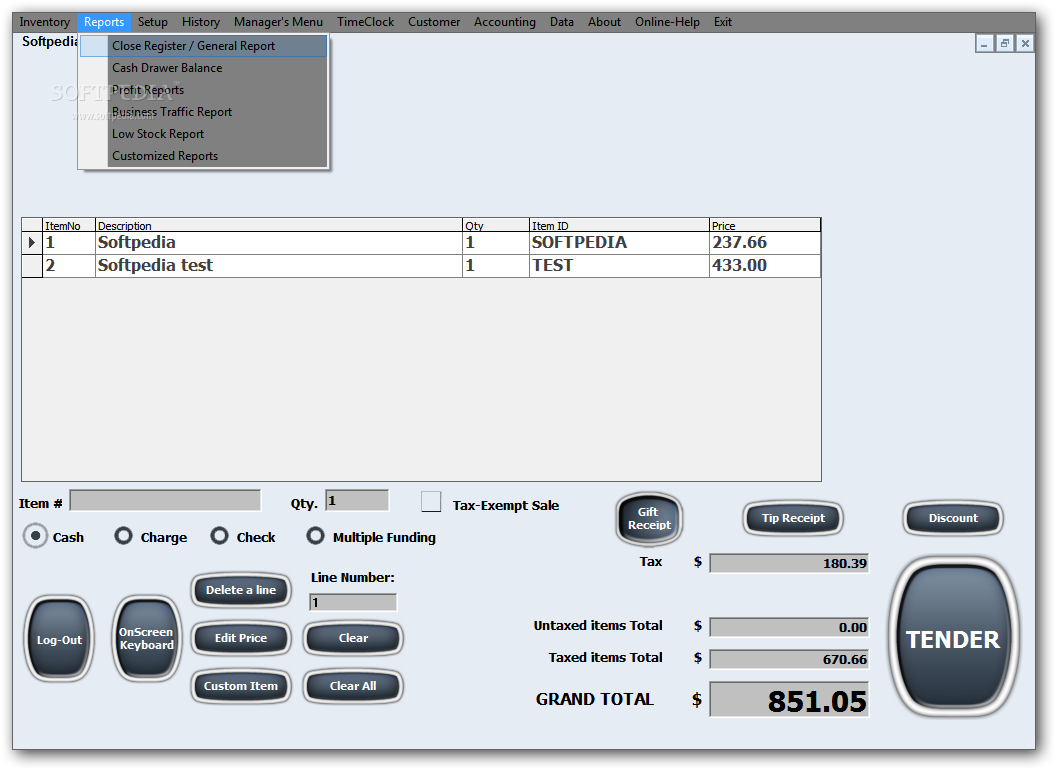Click the price cell 433.00
The image size is (1056, 770).
pos(764,265)
